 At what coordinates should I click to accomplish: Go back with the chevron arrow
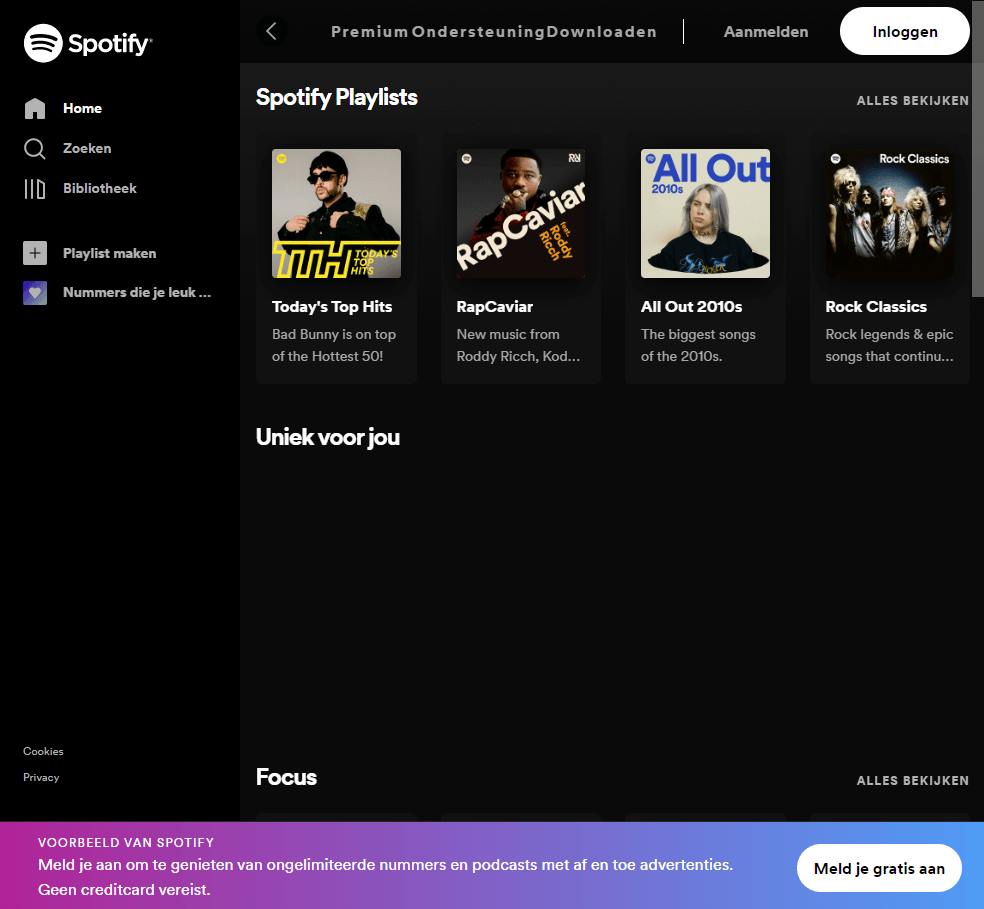271,31
